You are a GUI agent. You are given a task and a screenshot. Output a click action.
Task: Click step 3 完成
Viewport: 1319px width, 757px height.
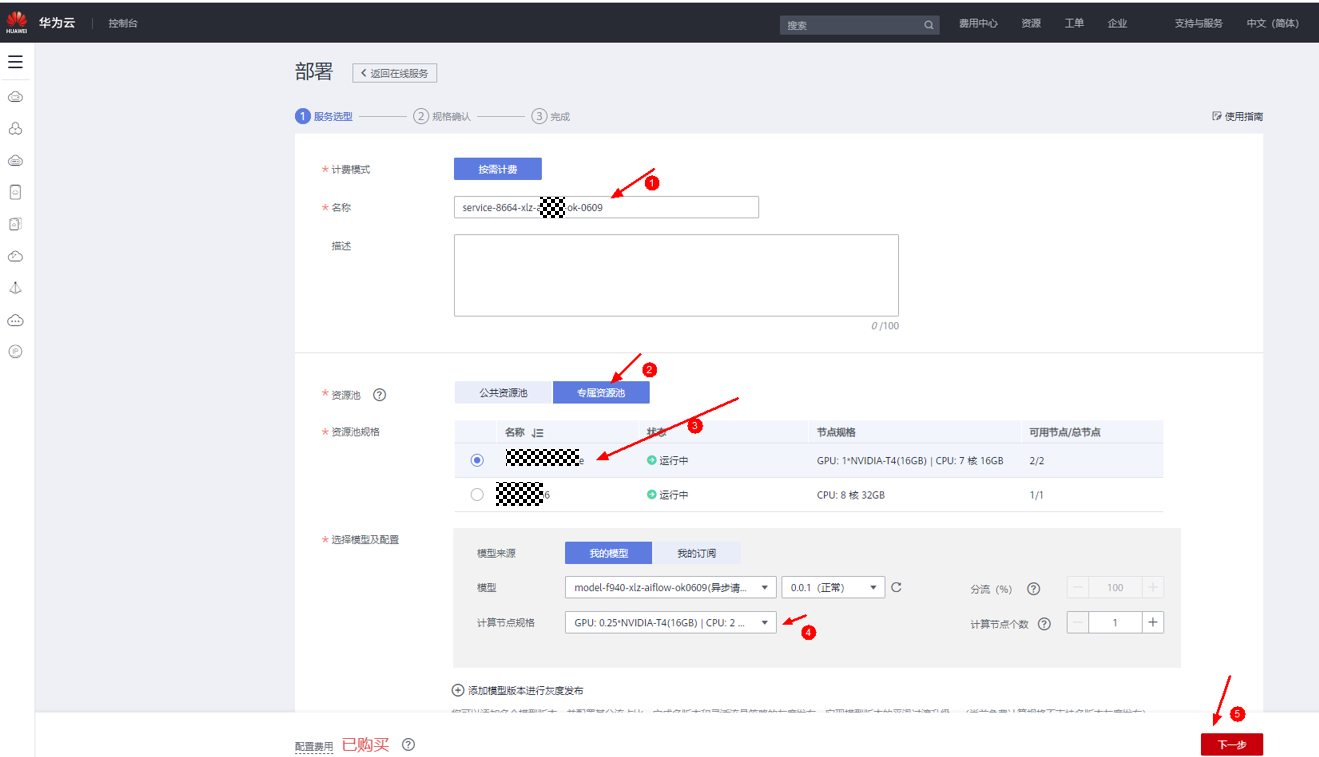pyautogui.click(x=551, y=117)
